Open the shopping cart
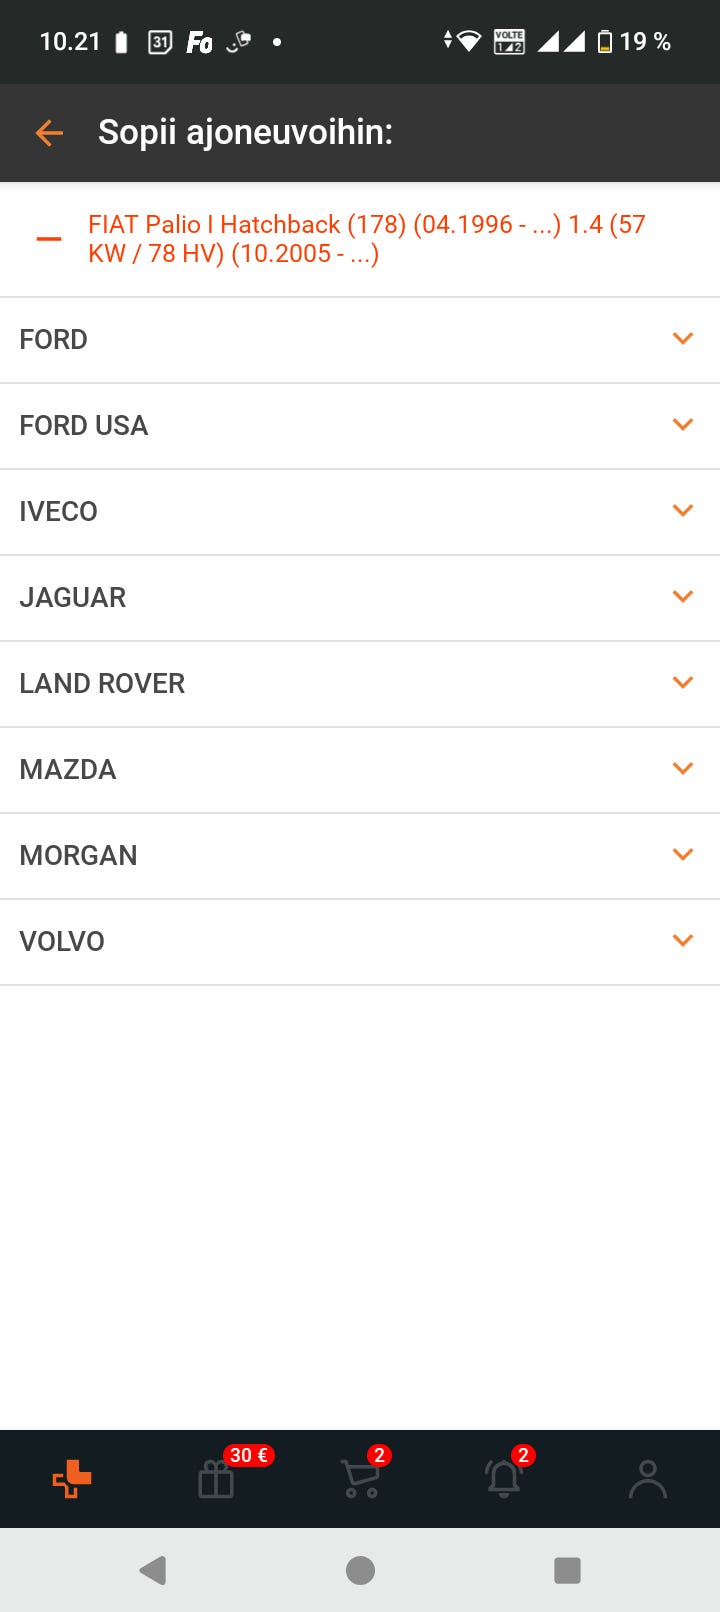Image resolution: width=720 pixels, height=1612 pixels. pos(360,1478)
